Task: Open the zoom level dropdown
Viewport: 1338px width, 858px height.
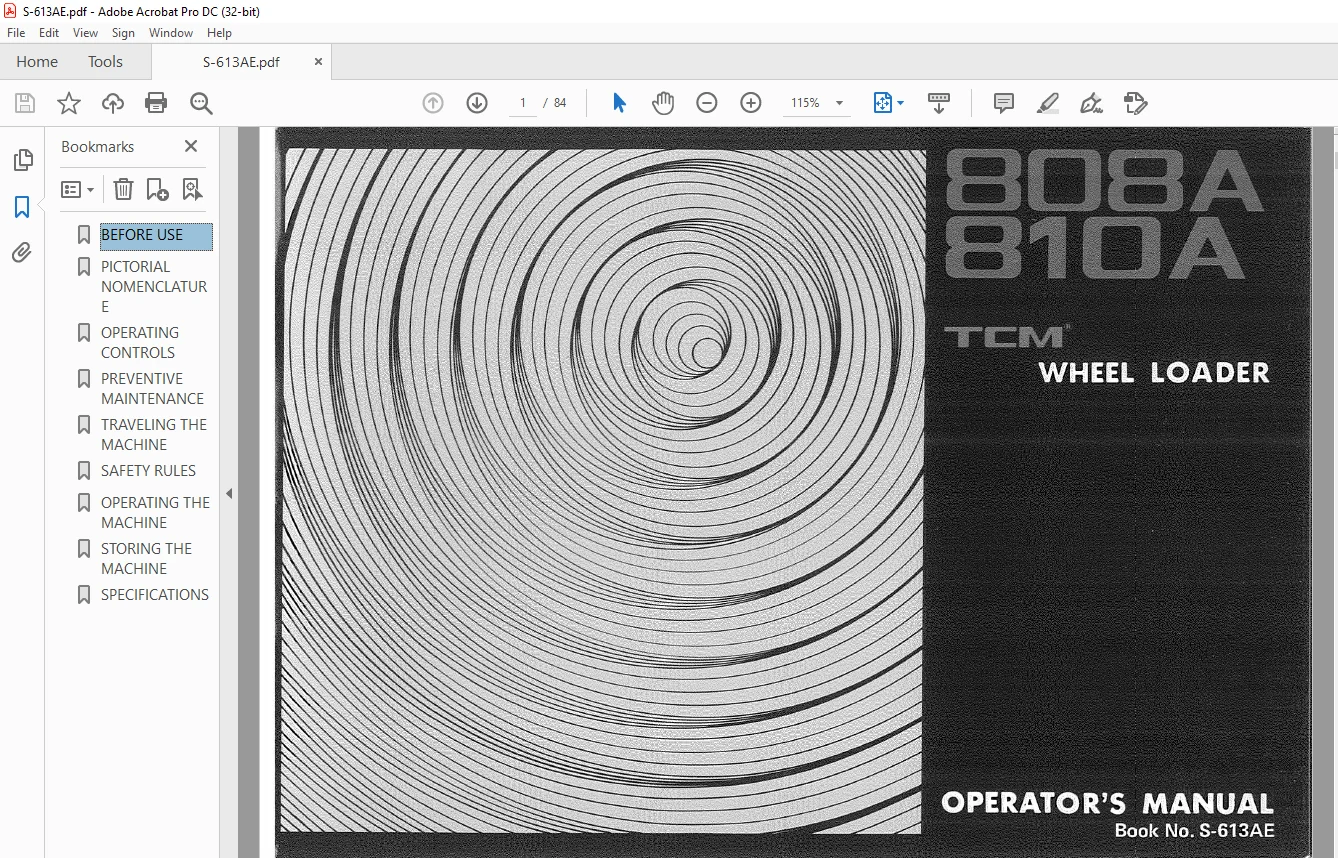Action: click(x=839, y=103)
